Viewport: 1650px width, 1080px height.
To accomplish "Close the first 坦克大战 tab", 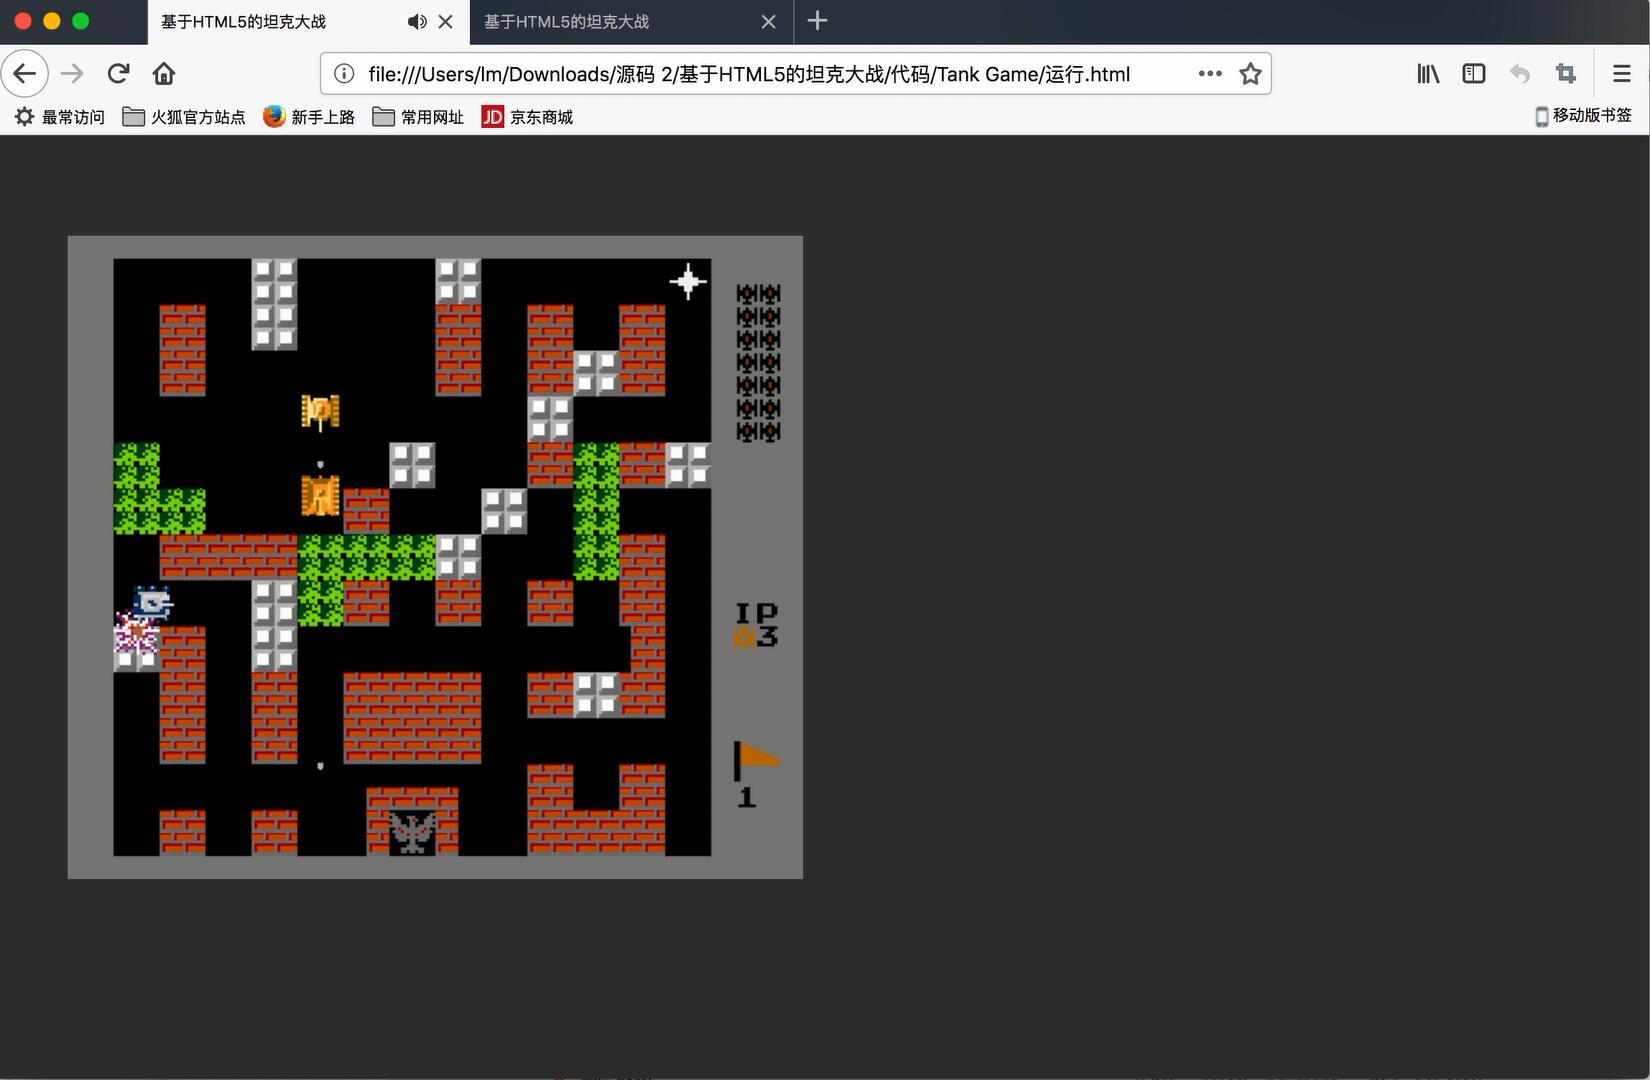I will point(446,21).
